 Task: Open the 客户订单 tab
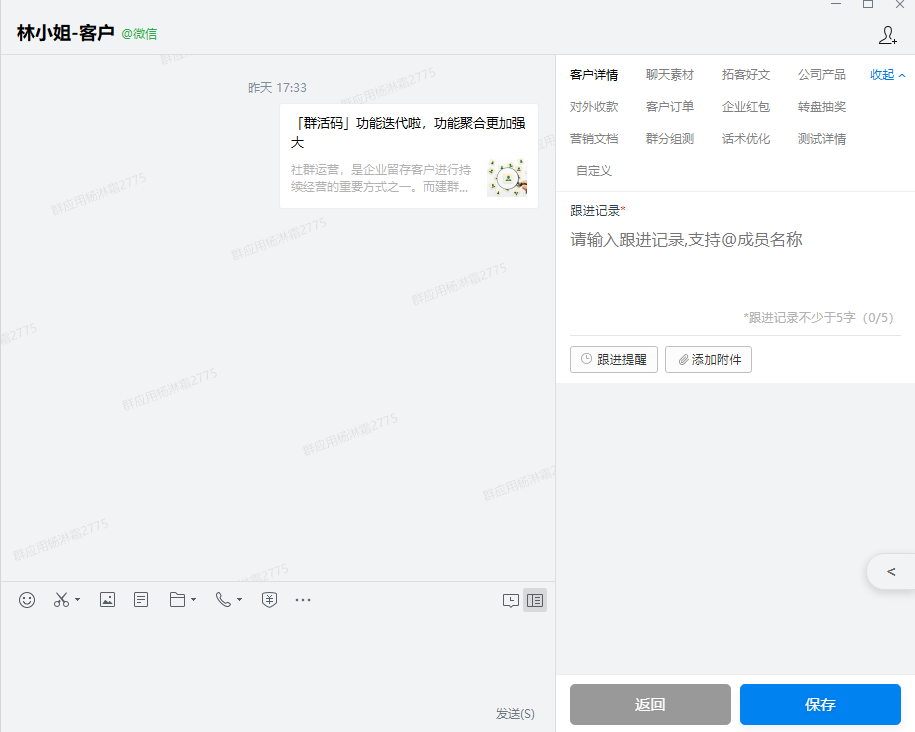[x=669, y=107]
